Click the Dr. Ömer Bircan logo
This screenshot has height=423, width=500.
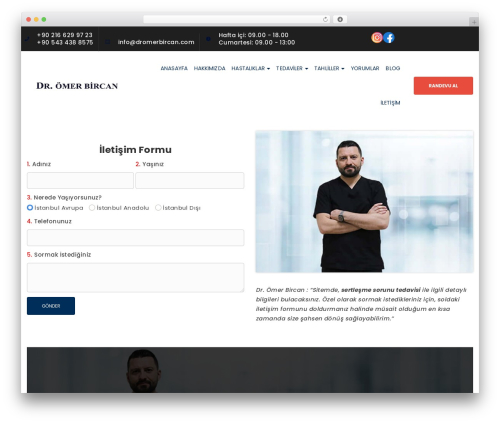[x=77, y=86]
